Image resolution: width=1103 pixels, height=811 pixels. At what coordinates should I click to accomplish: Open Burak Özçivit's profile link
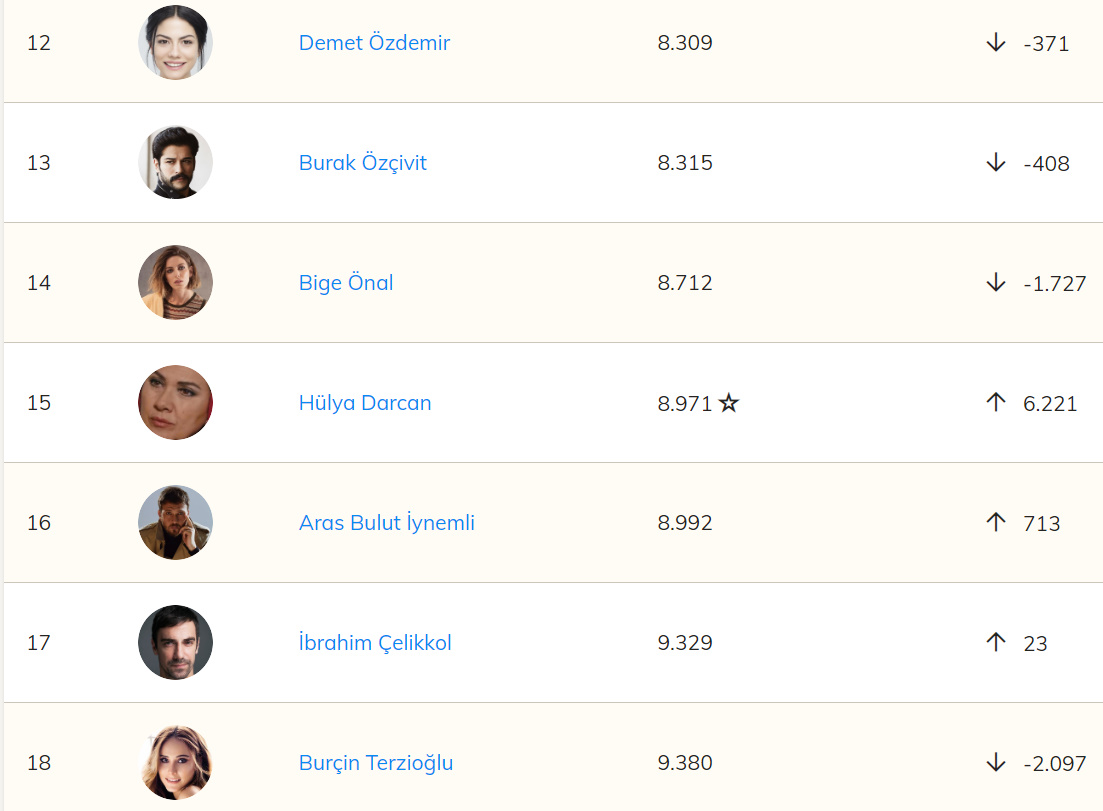tap(362, 163)
